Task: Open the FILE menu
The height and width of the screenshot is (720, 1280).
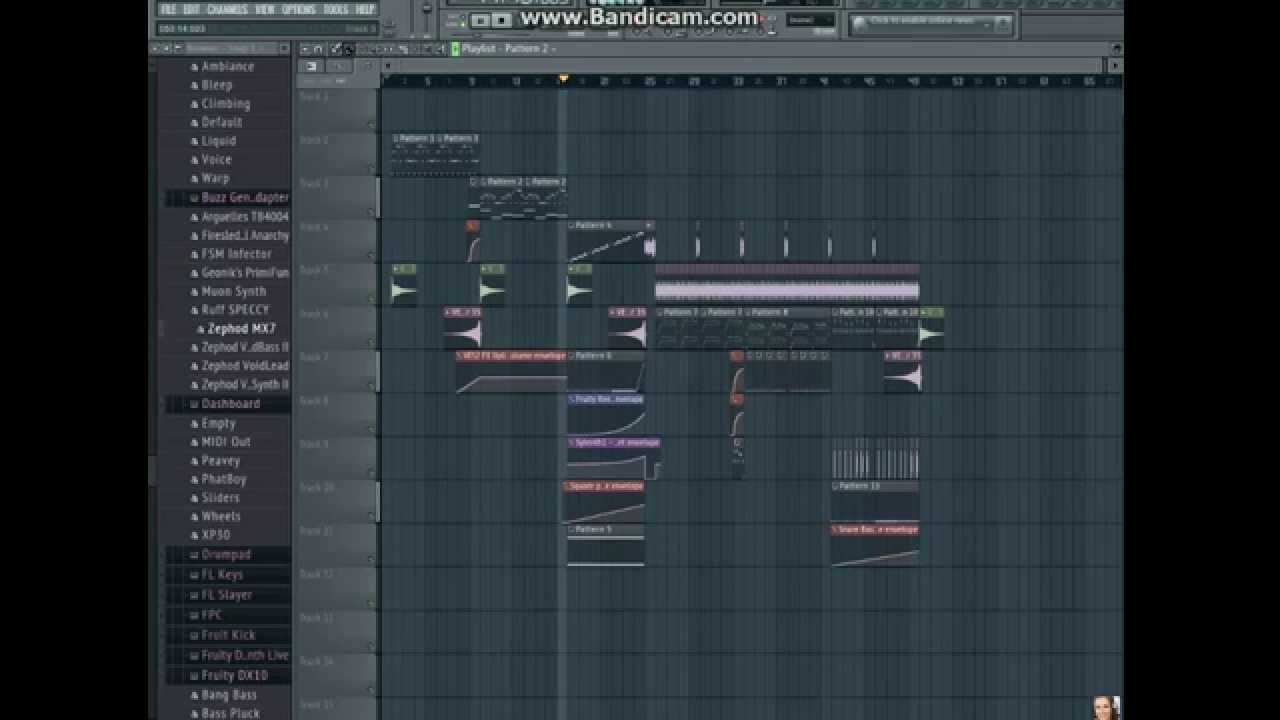Action: pyautogui.click(x=168, y=9)
